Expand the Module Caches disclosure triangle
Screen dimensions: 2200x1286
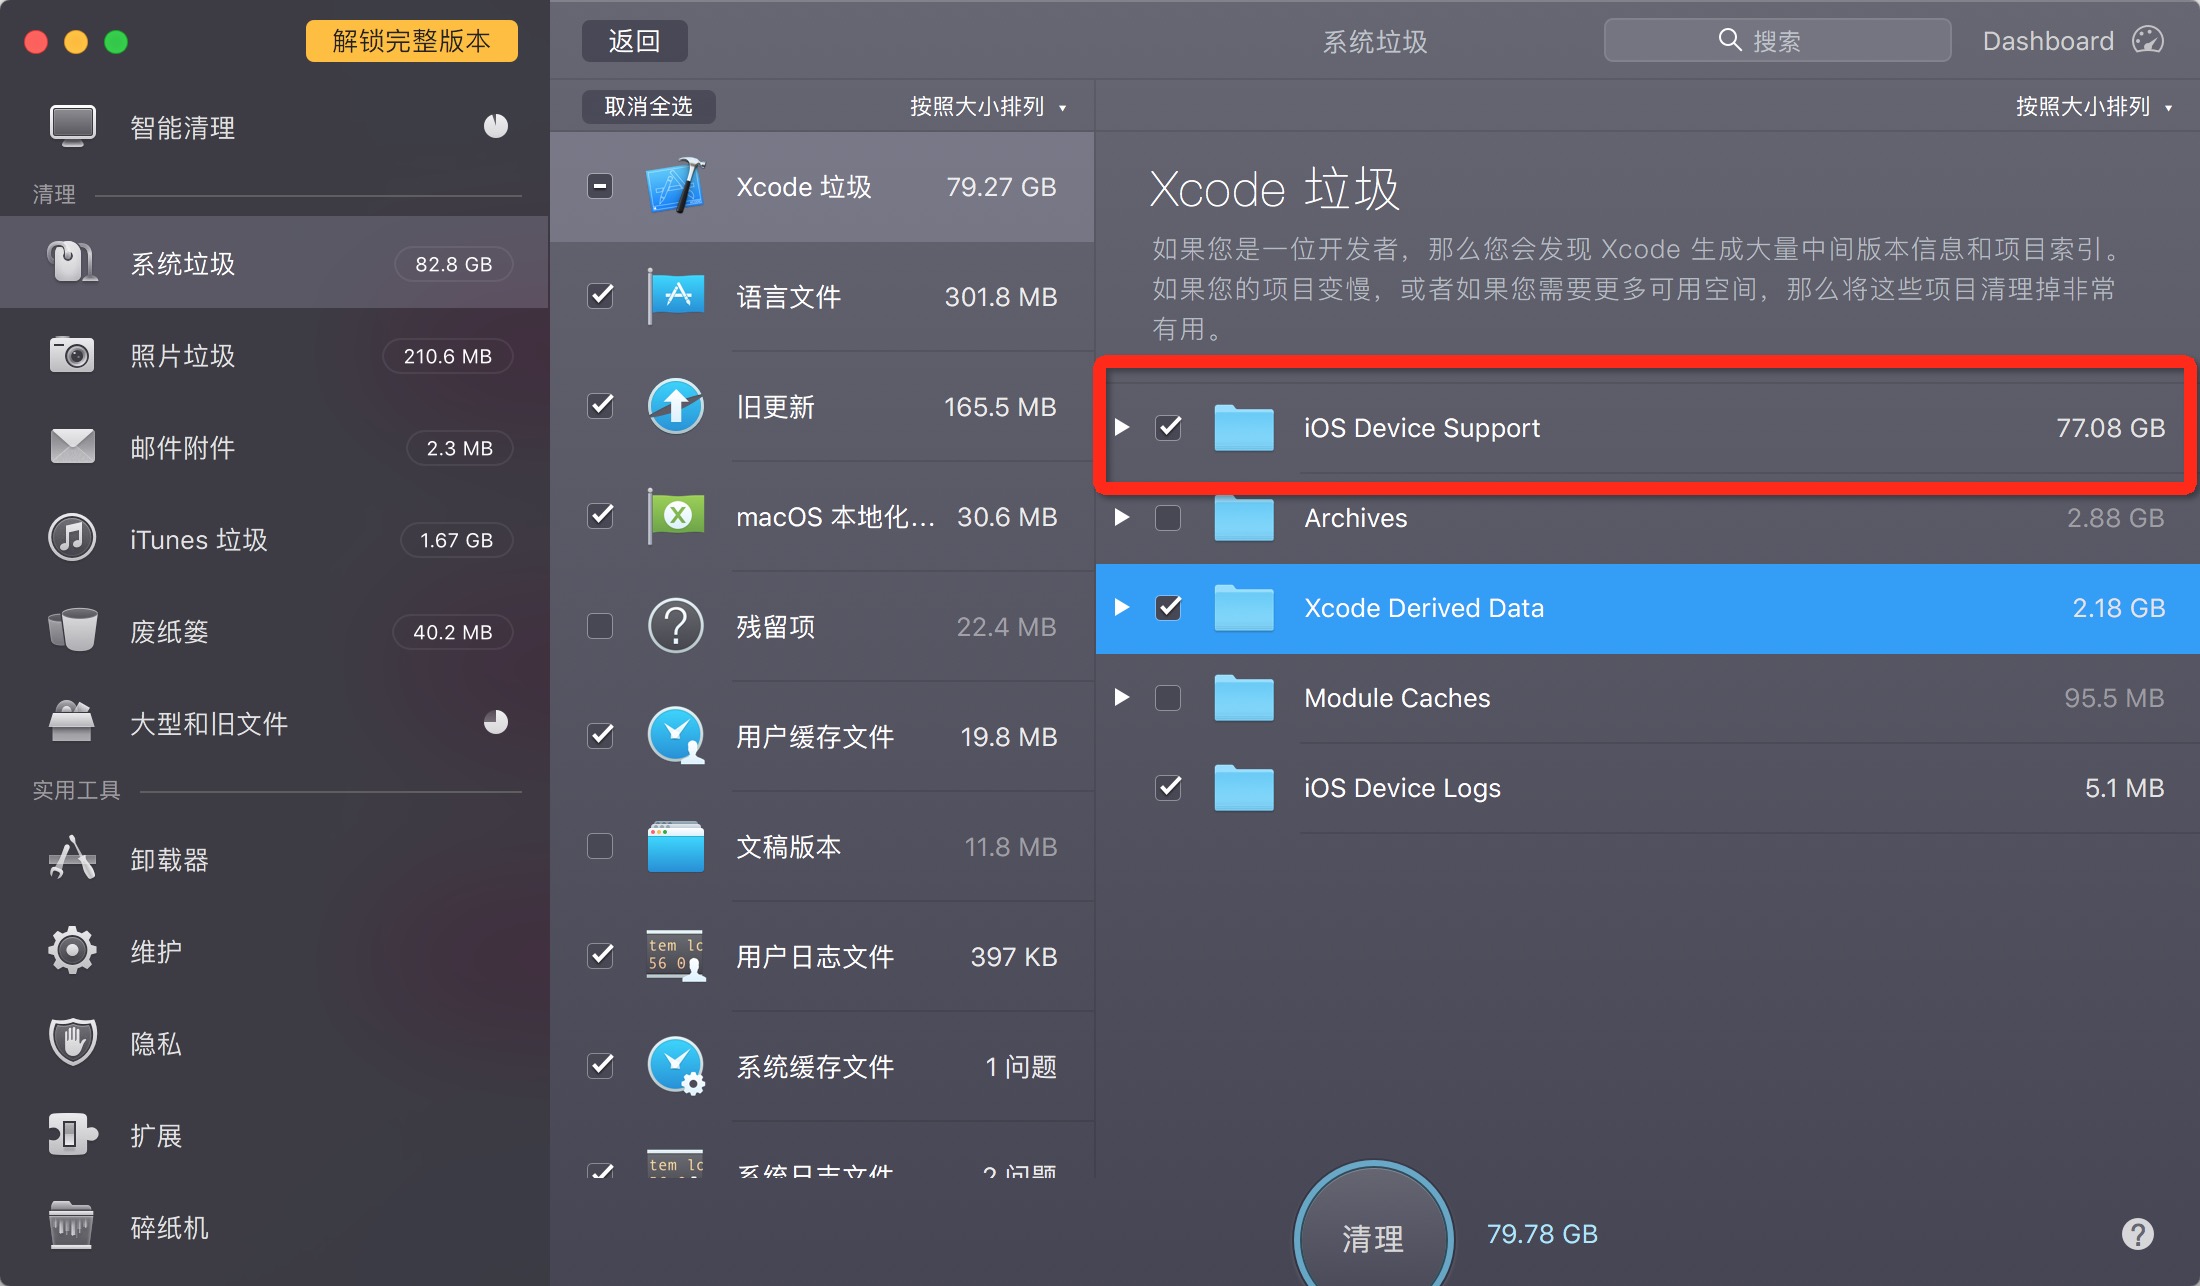click(1122, 698)
